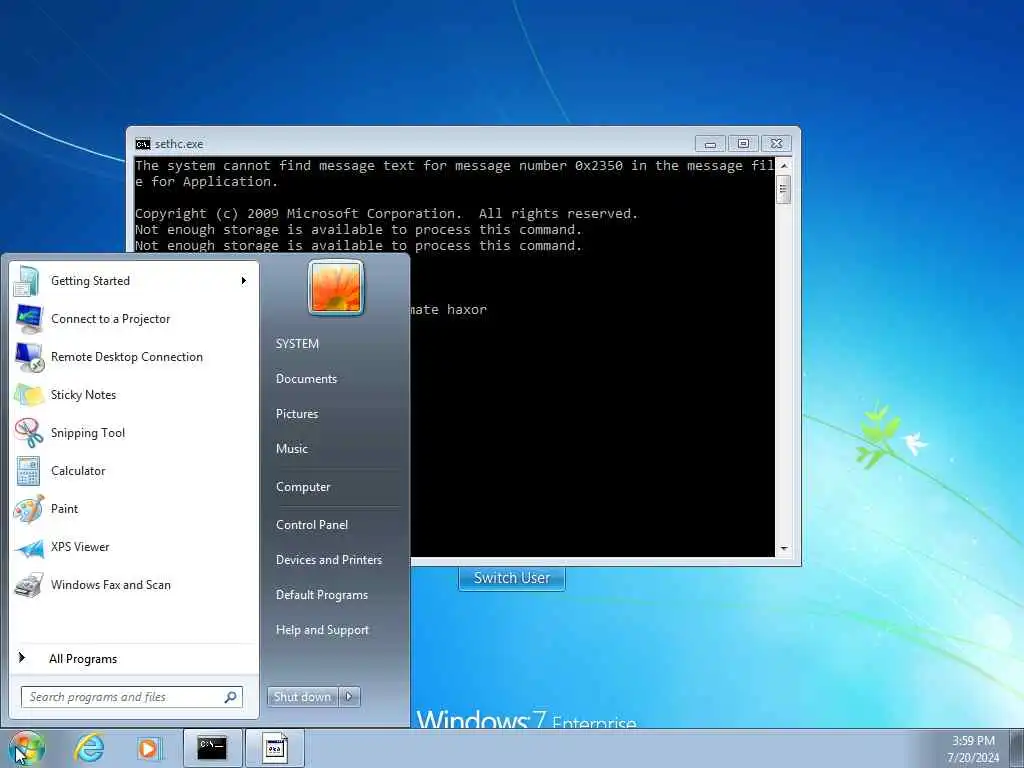Click the console scrollbar down arrow
This screenshot has height=768, width=1024.
[784, 549]
